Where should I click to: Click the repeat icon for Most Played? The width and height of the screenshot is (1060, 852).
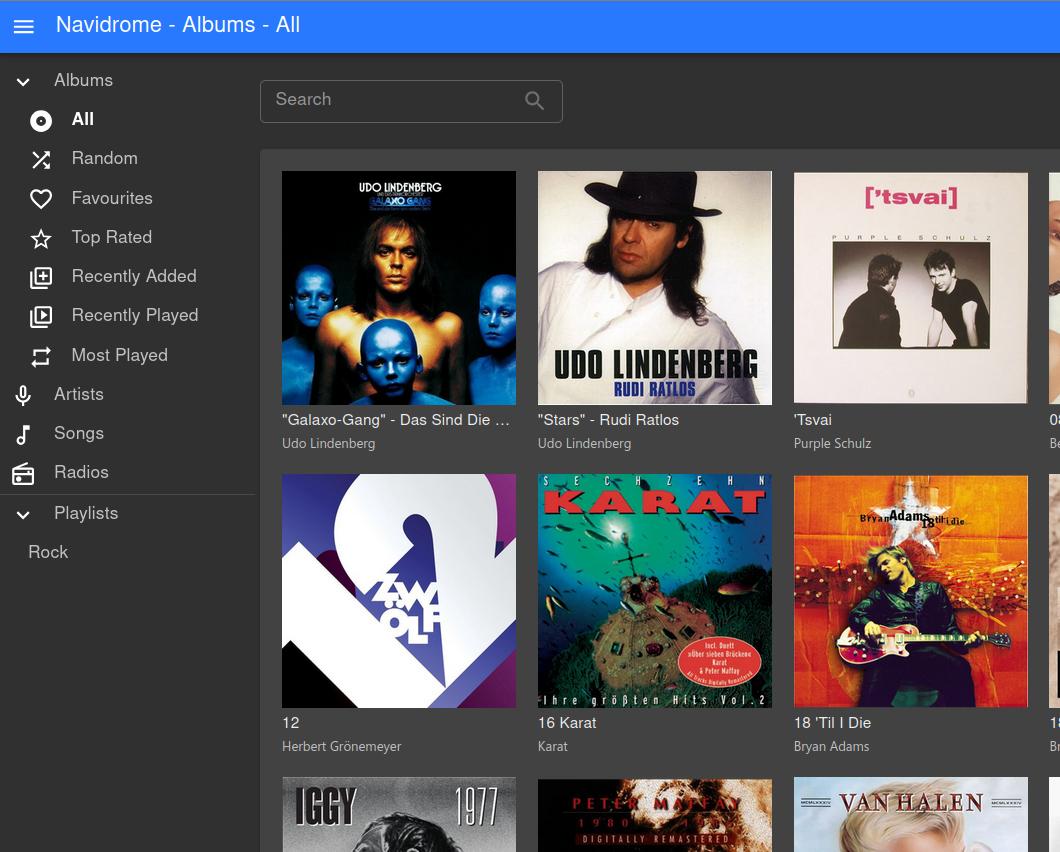coord(41,356)
